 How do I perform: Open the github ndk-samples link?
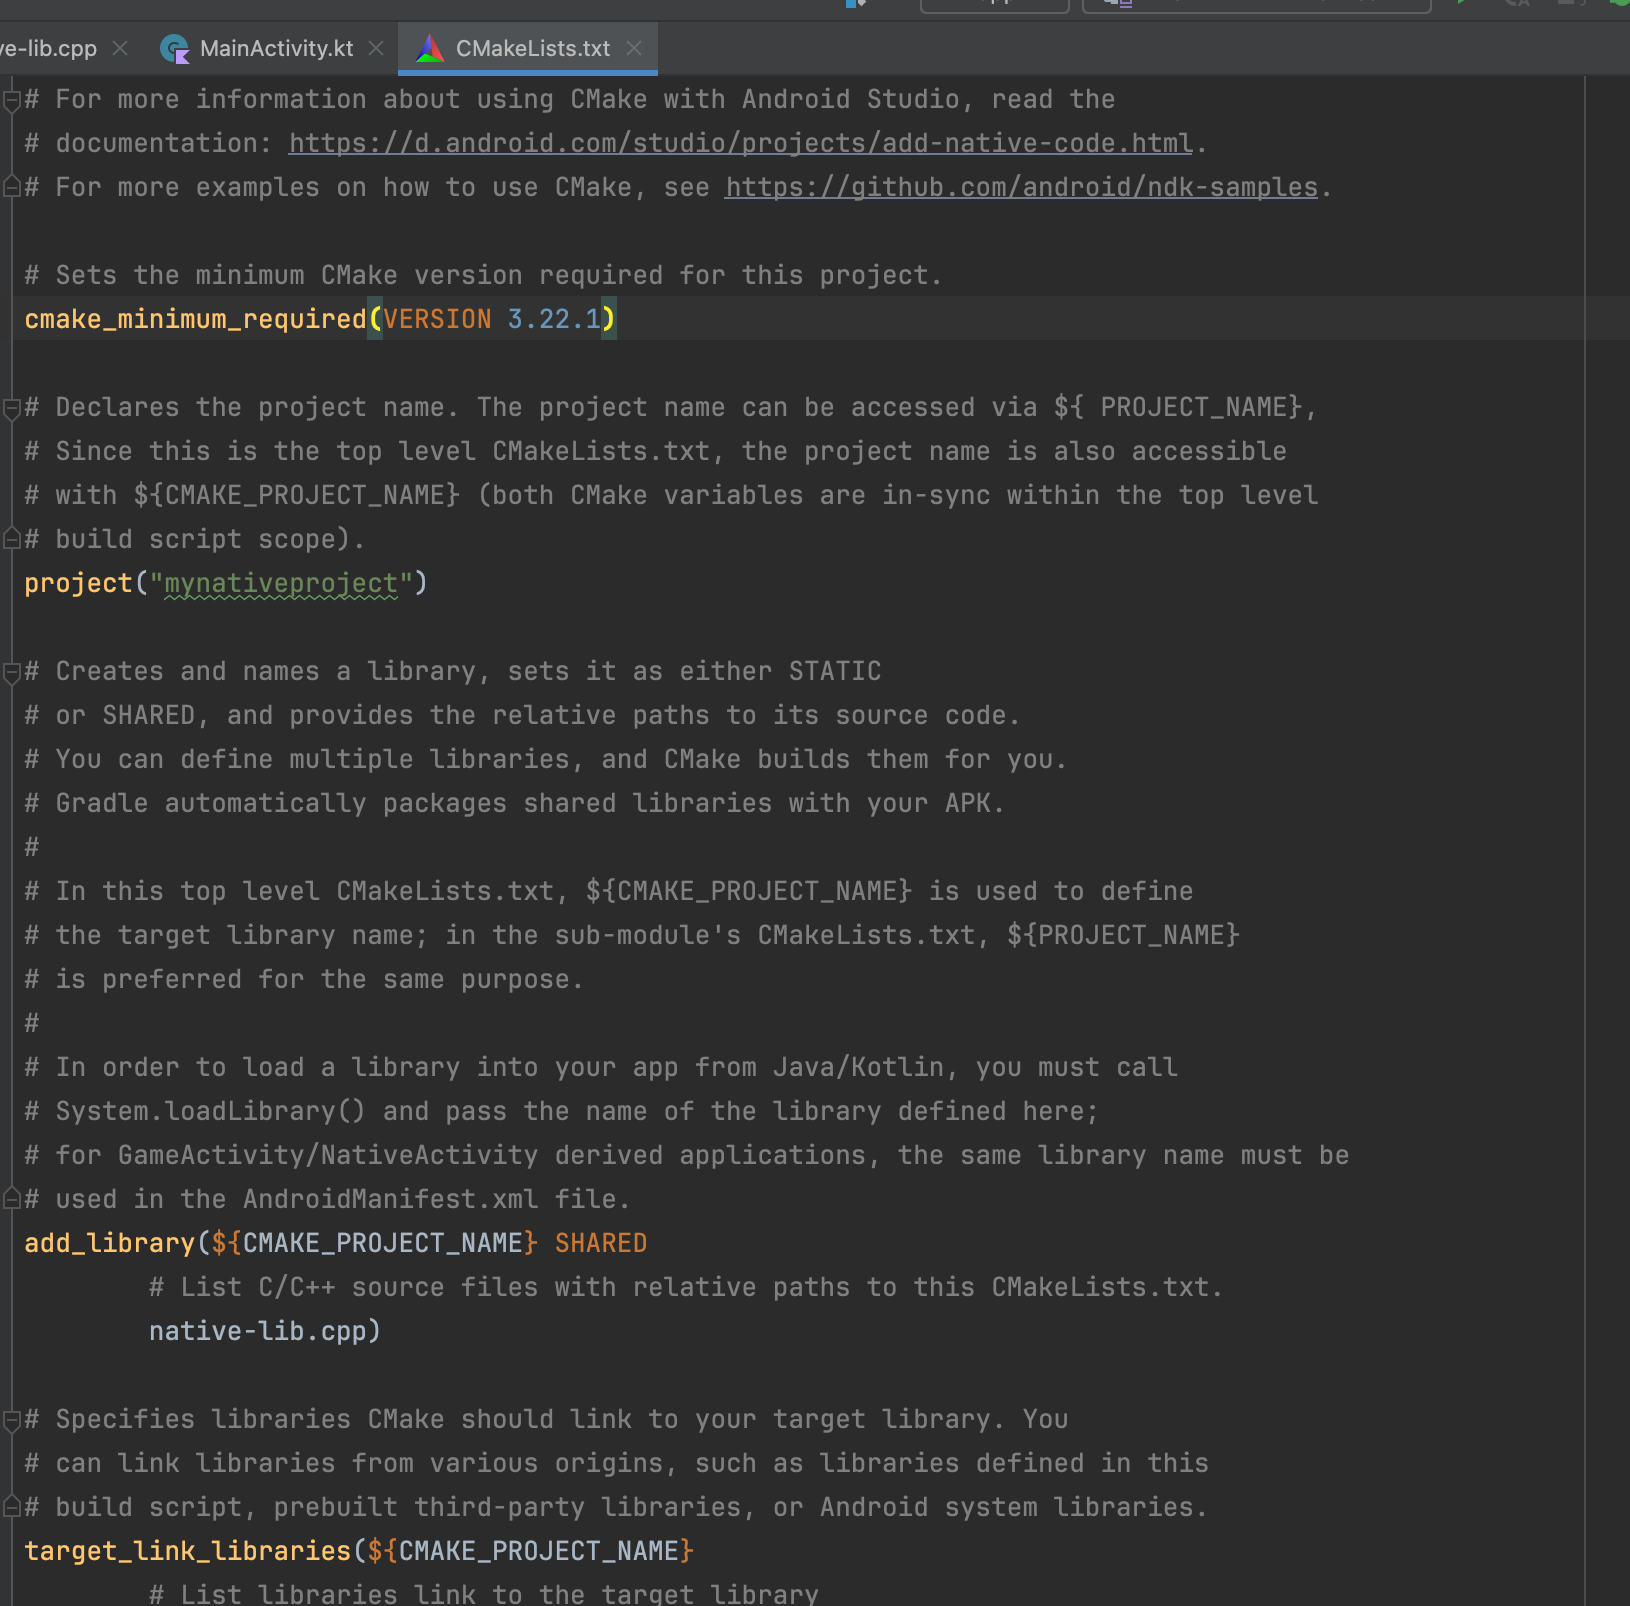1021,187
